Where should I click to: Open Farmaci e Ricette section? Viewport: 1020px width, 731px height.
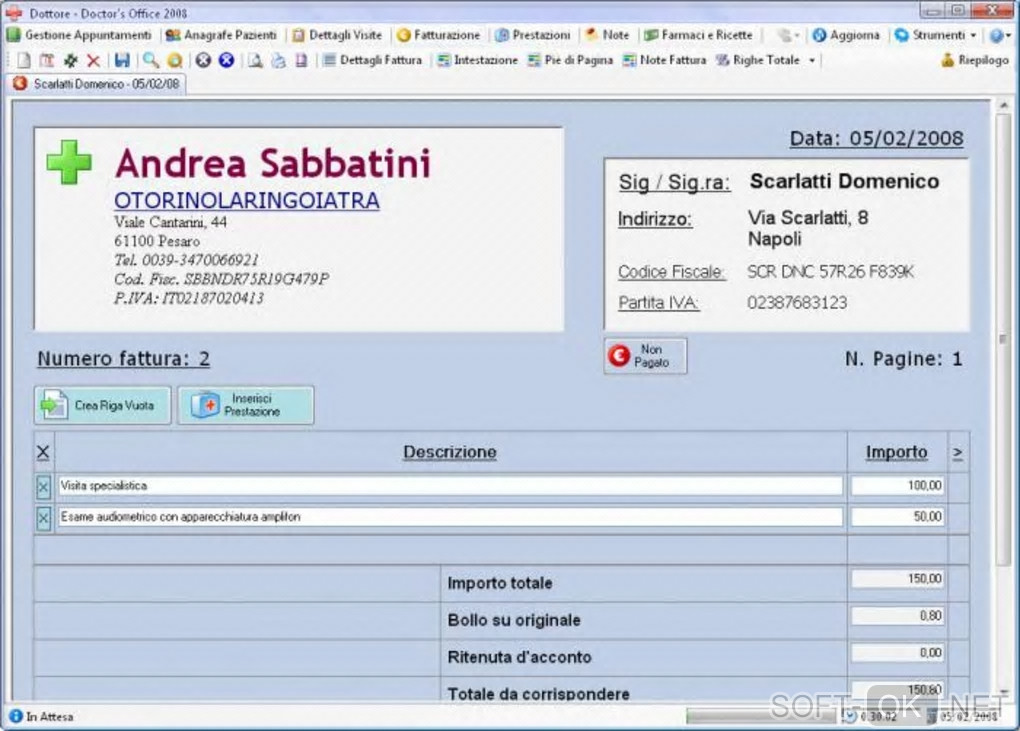pyautogui.click(x=699, y=35)
